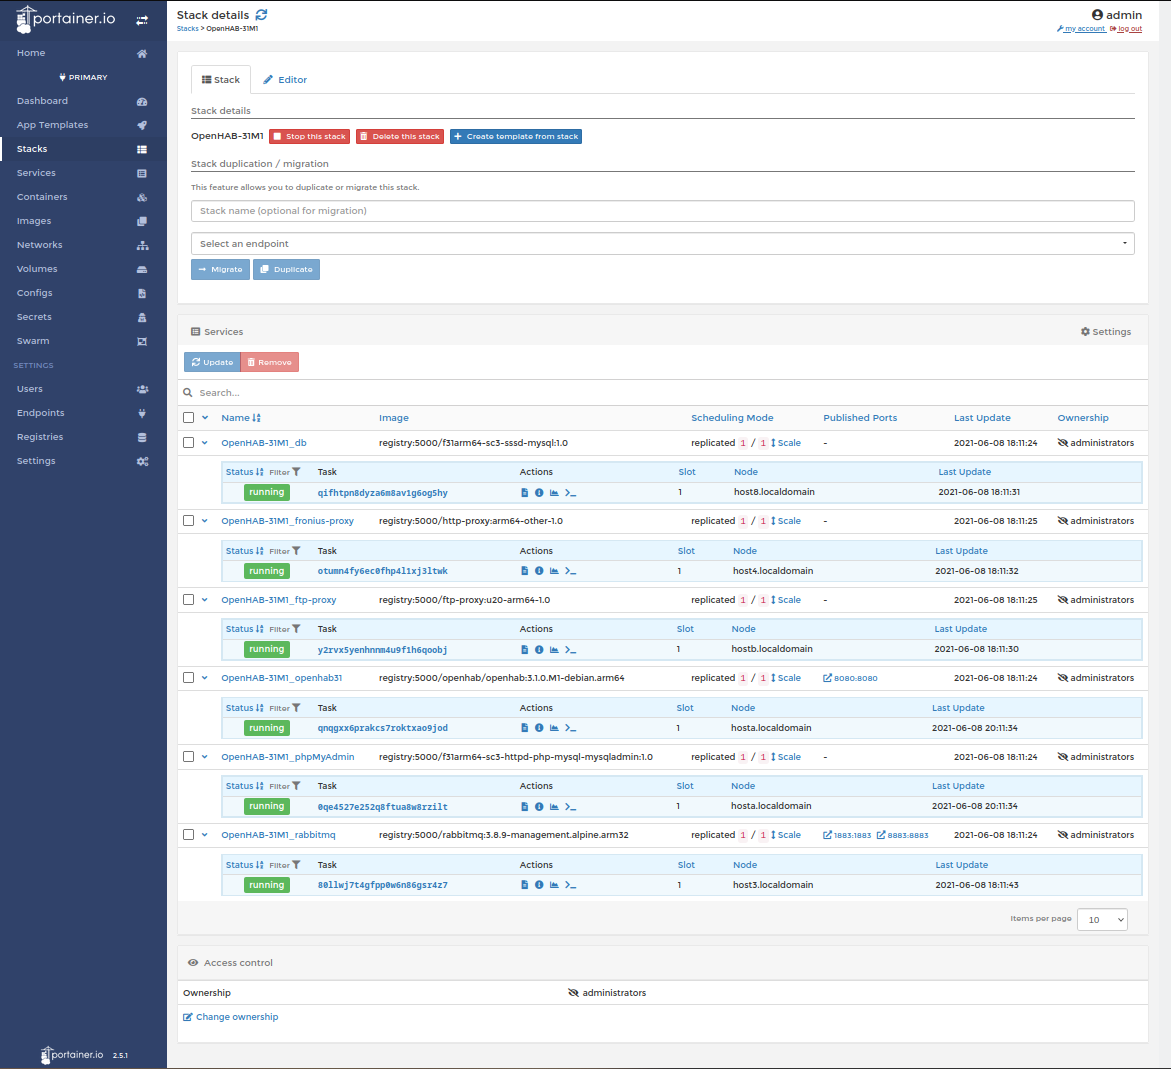Check the OpenHAB-31M1_phpMyAdmin checkbox
Viewport: 1171px width, 1069px height.
[x=188, y=757]
